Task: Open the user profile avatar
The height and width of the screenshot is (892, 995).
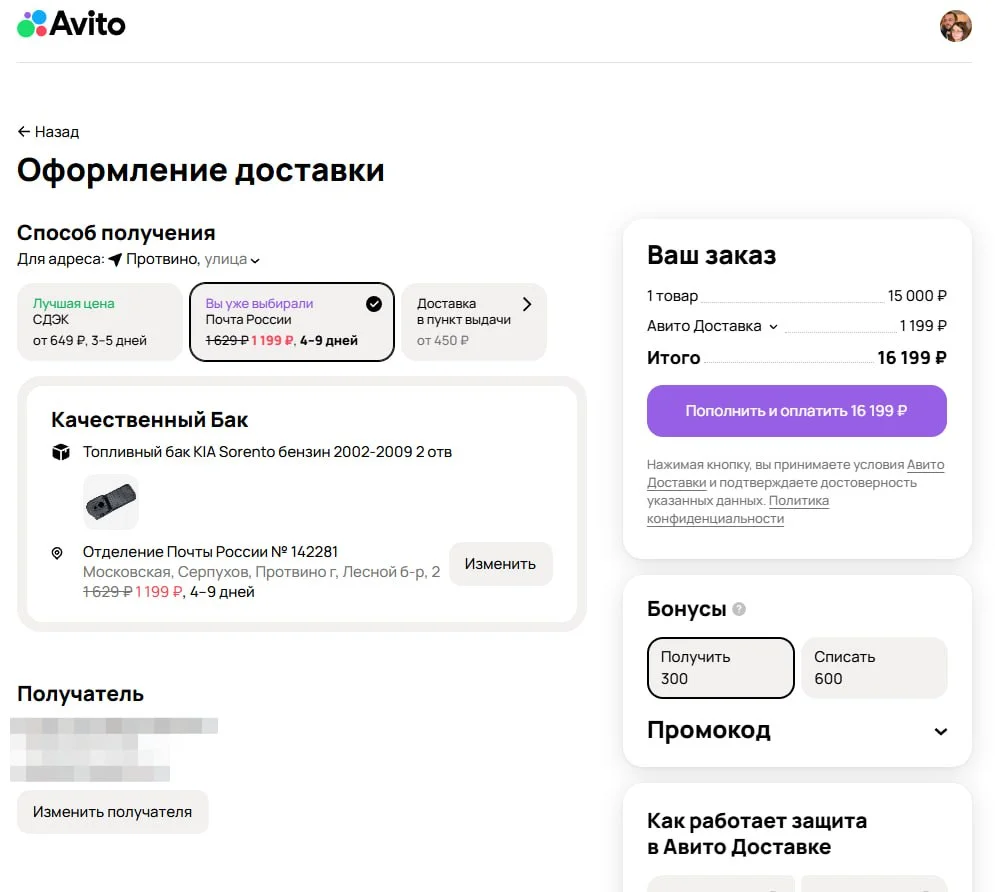Action: click(x=955, y=26)
